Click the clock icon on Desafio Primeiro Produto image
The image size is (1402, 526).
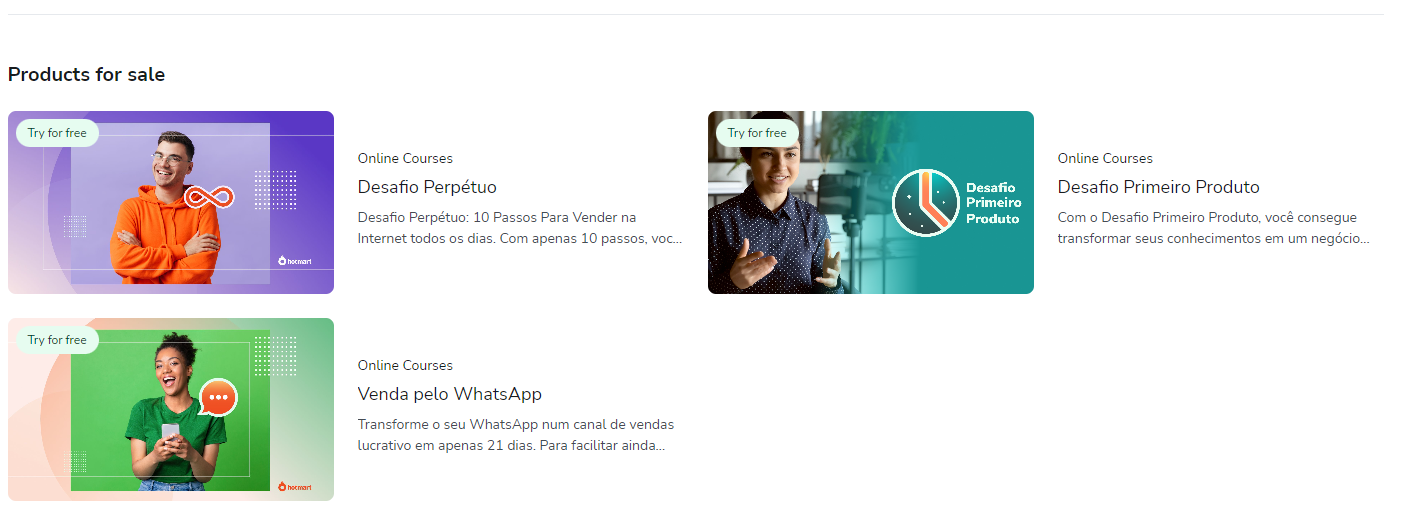tap(926, 203)
